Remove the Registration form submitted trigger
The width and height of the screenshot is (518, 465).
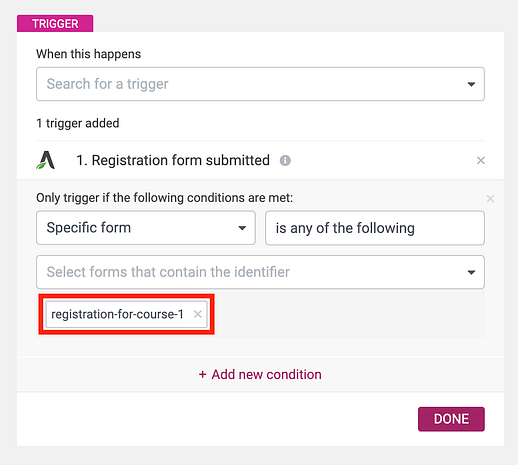[x=481, y=161]
